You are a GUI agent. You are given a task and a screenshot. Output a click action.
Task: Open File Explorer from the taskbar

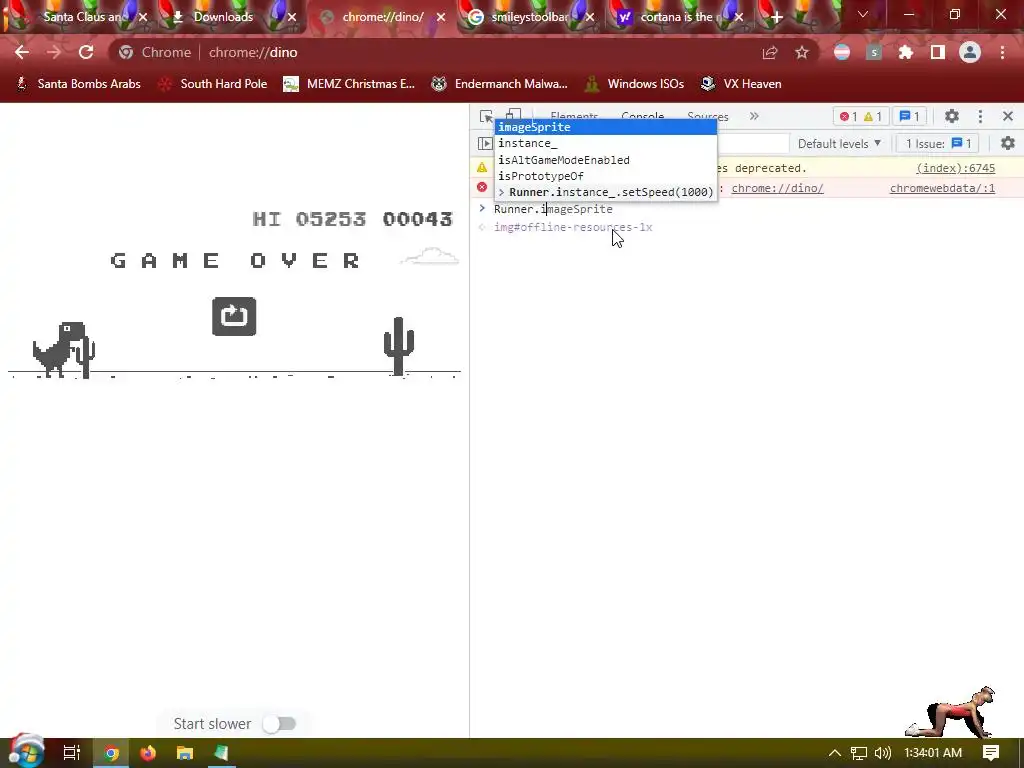click(x=185, y=753)
